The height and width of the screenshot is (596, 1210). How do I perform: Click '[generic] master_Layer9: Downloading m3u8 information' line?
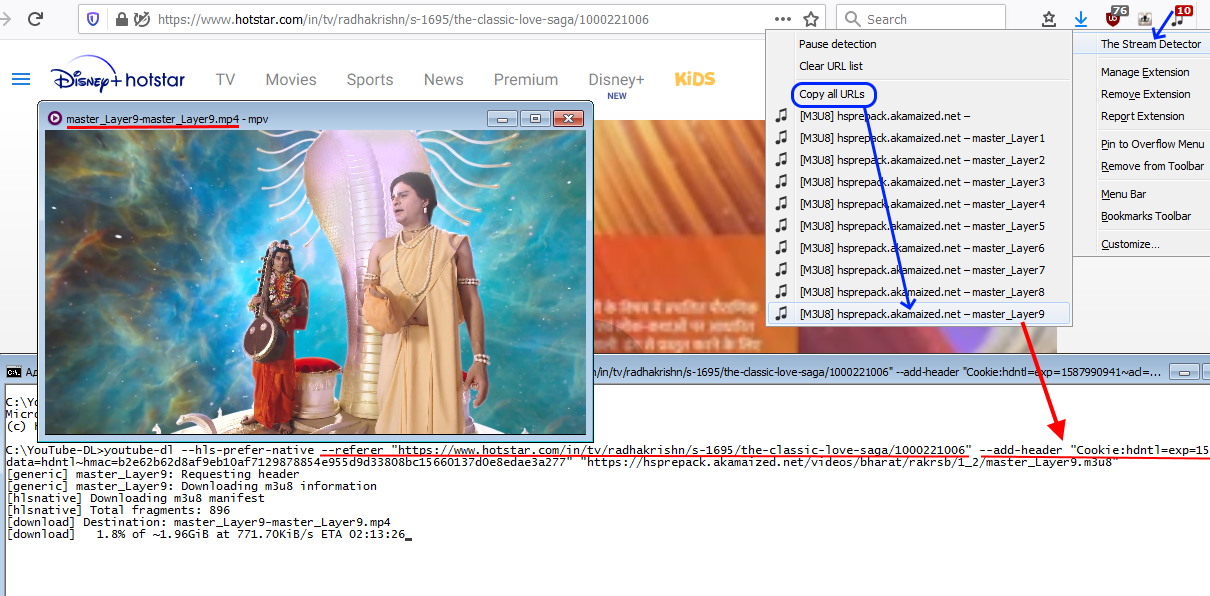coord(191,486)
